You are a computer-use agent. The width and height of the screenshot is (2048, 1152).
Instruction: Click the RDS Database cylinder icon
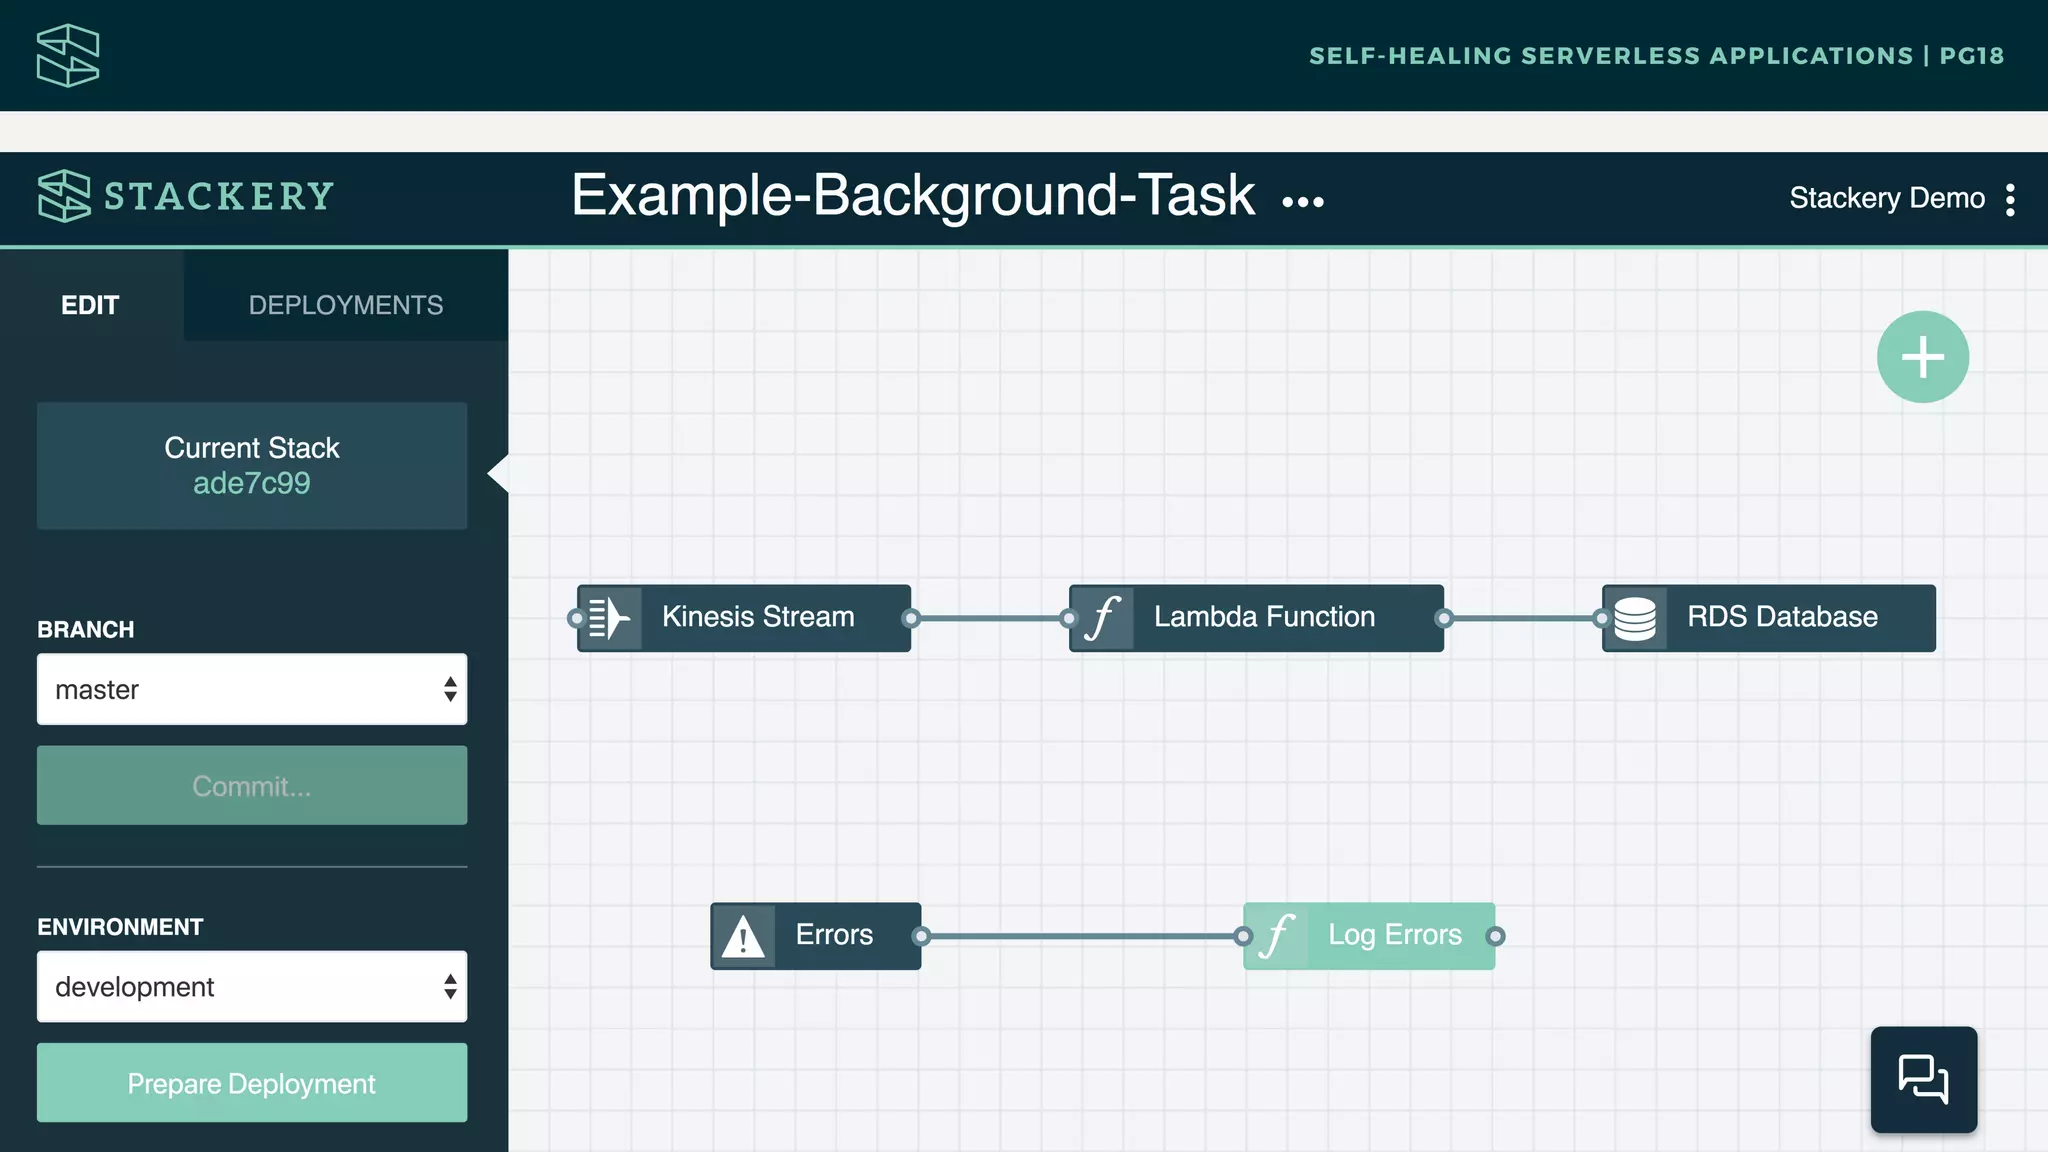pyautogui.click(x=1635, y=618)
